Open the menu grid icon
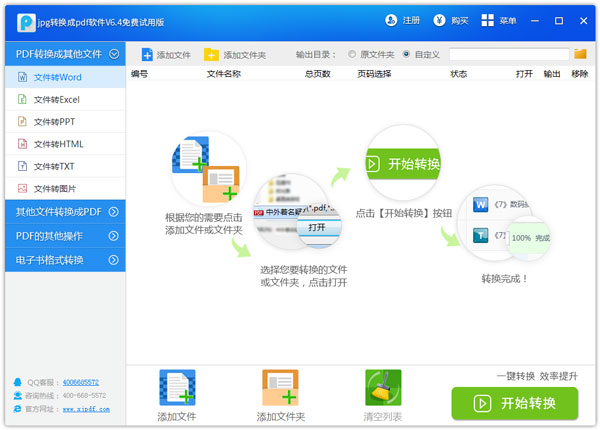600x430 pixels. click(487, 20)
